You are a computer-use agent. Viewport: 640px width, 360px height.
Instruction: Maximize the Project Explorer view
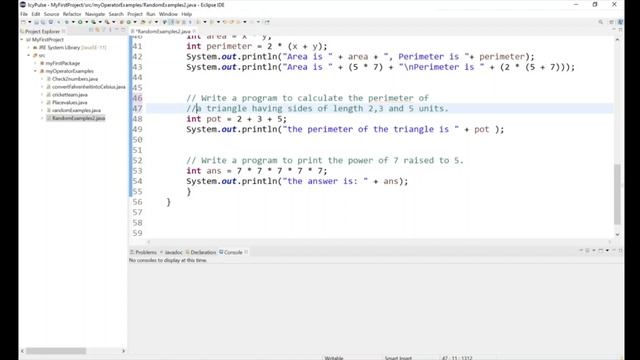tap(123, 31)
